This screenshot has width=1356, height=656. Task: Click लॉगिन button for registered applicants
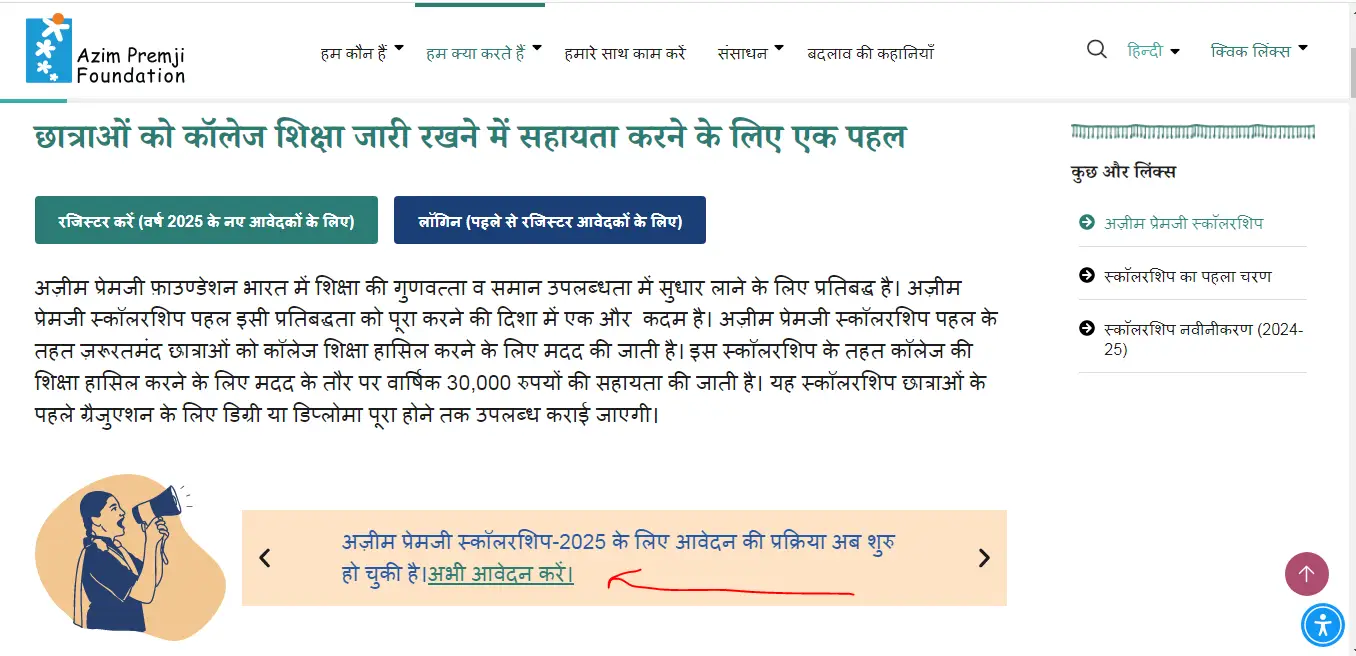(550, 220)
